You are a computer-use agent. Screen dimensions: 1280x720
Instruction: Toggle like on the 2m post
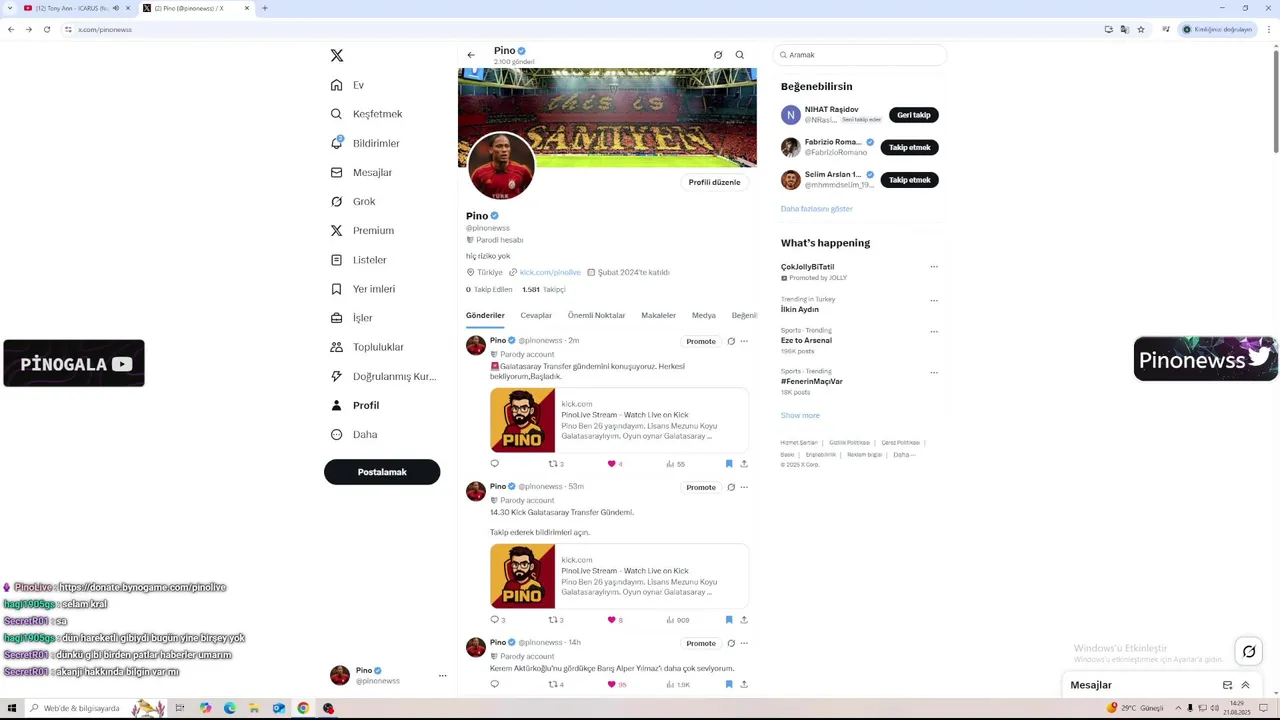[611, 464]
